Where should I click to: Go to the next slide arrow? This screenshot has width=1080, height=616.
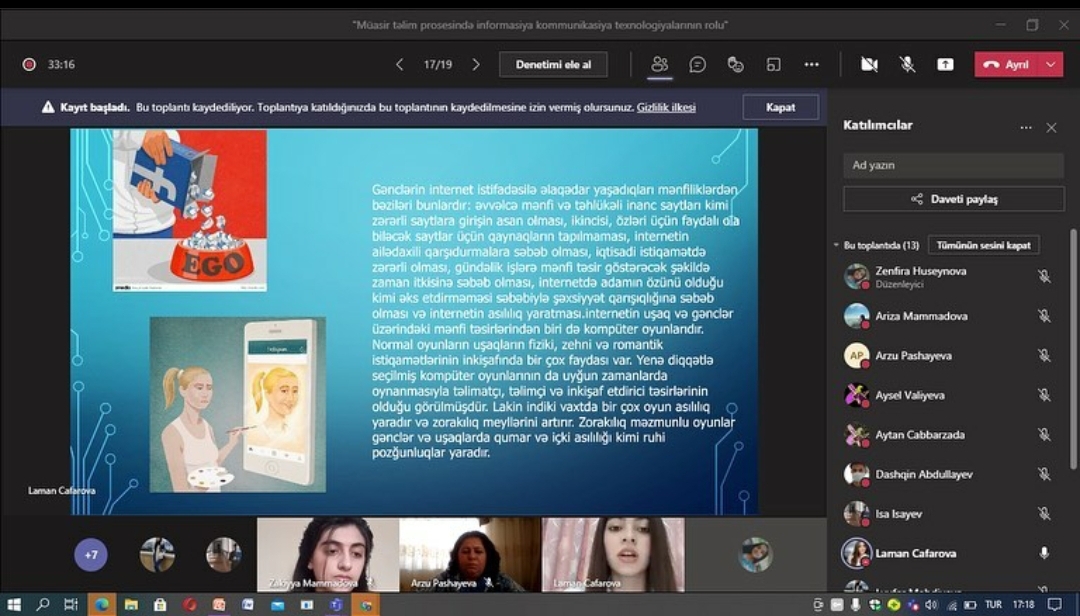[476, 64]
